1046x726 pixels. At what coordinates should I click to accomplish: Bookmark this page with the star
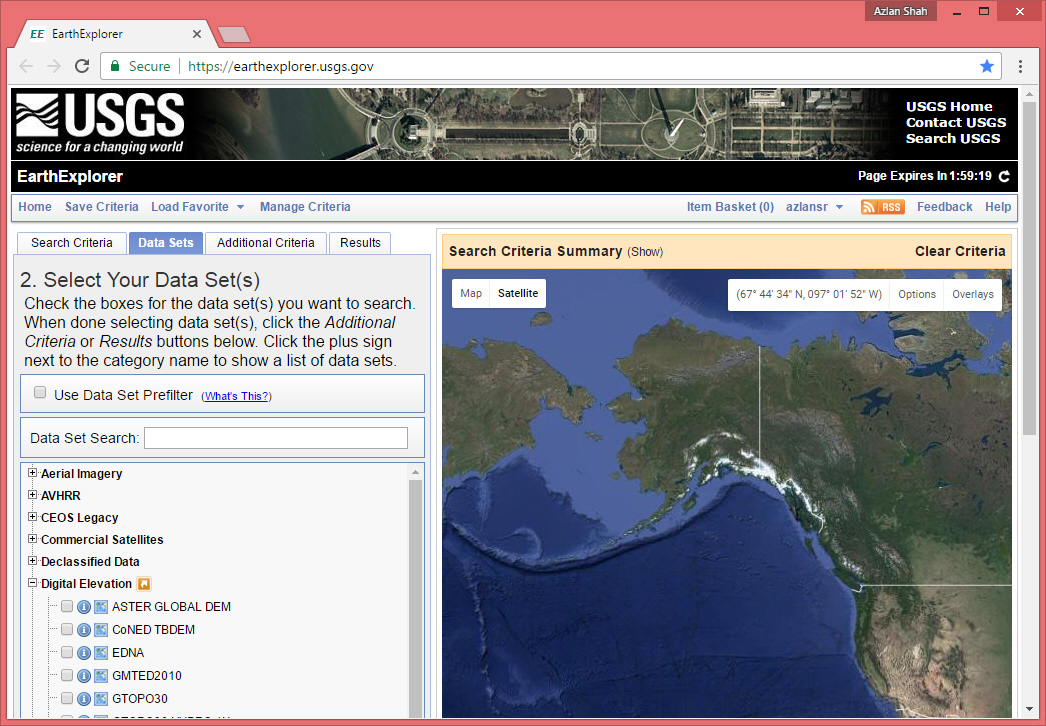(x=987, y=66)
